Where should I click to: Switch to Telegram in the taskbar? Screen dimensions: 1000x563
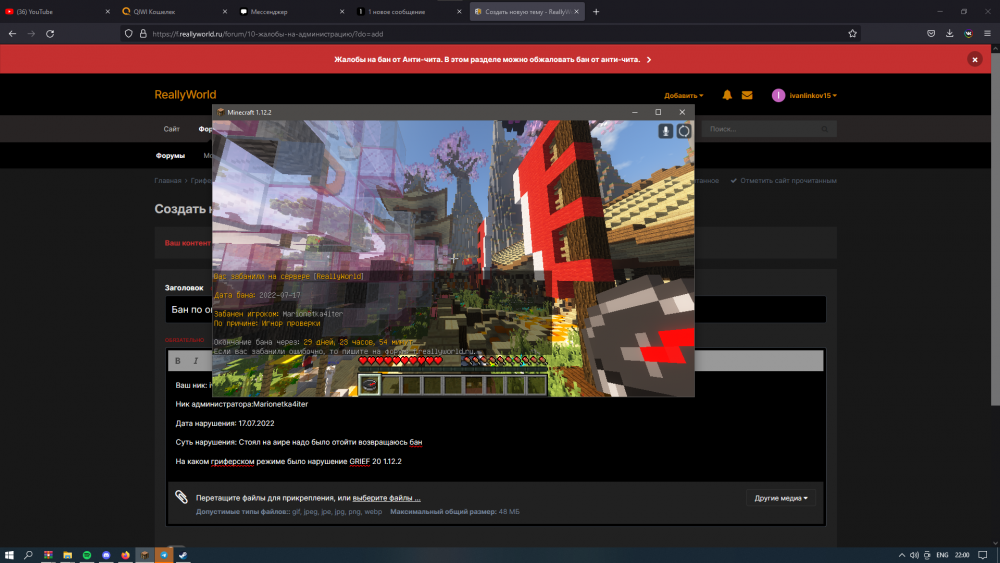164,555
